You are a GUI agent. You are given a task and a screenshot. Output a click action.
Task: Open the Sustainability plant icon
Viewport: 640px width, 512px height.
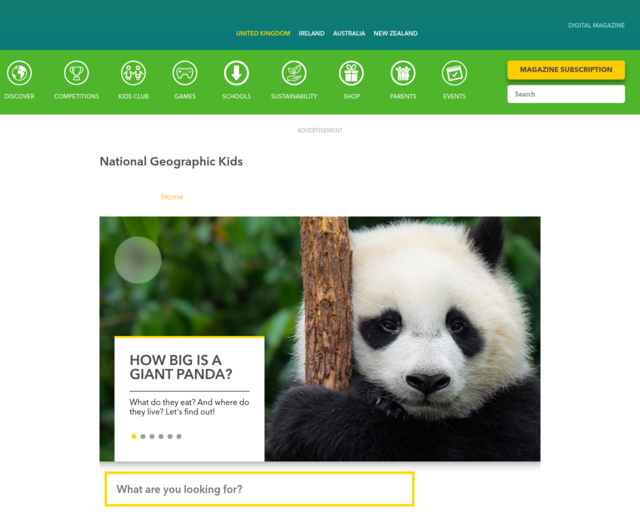point(294,73)
